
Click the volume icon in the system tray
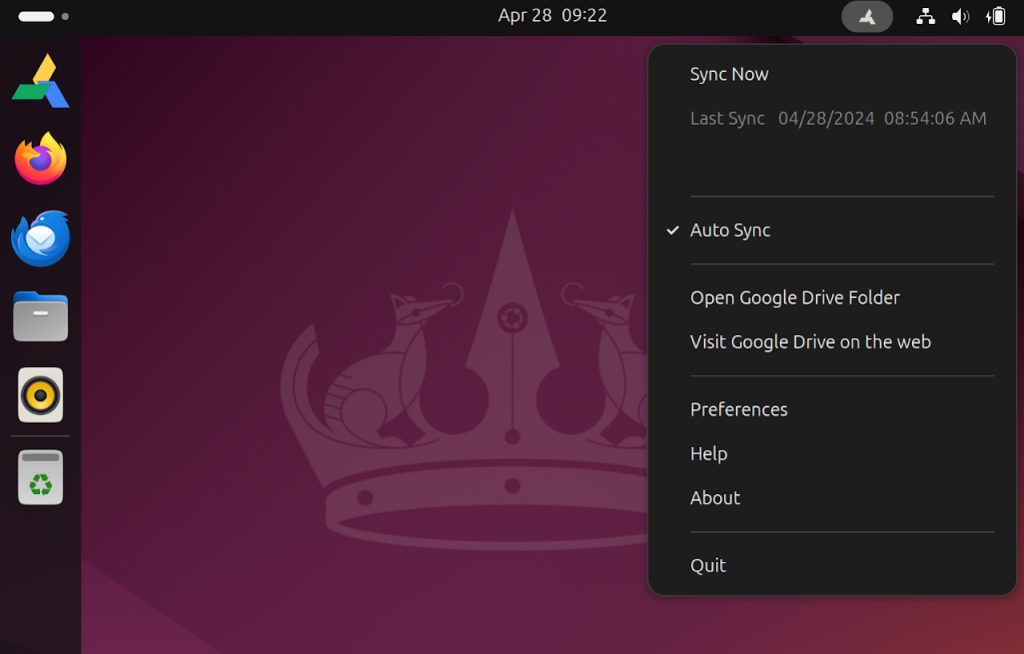[x=960, y=15]
